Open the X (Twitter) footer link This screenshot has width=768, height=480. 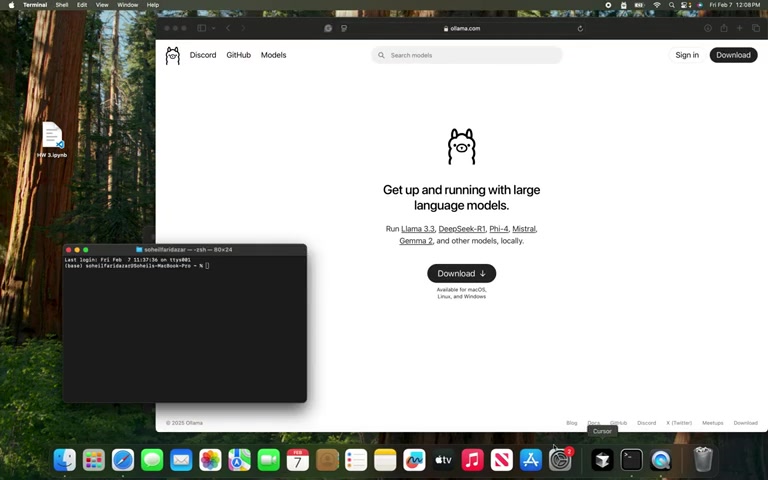point(679,423)
